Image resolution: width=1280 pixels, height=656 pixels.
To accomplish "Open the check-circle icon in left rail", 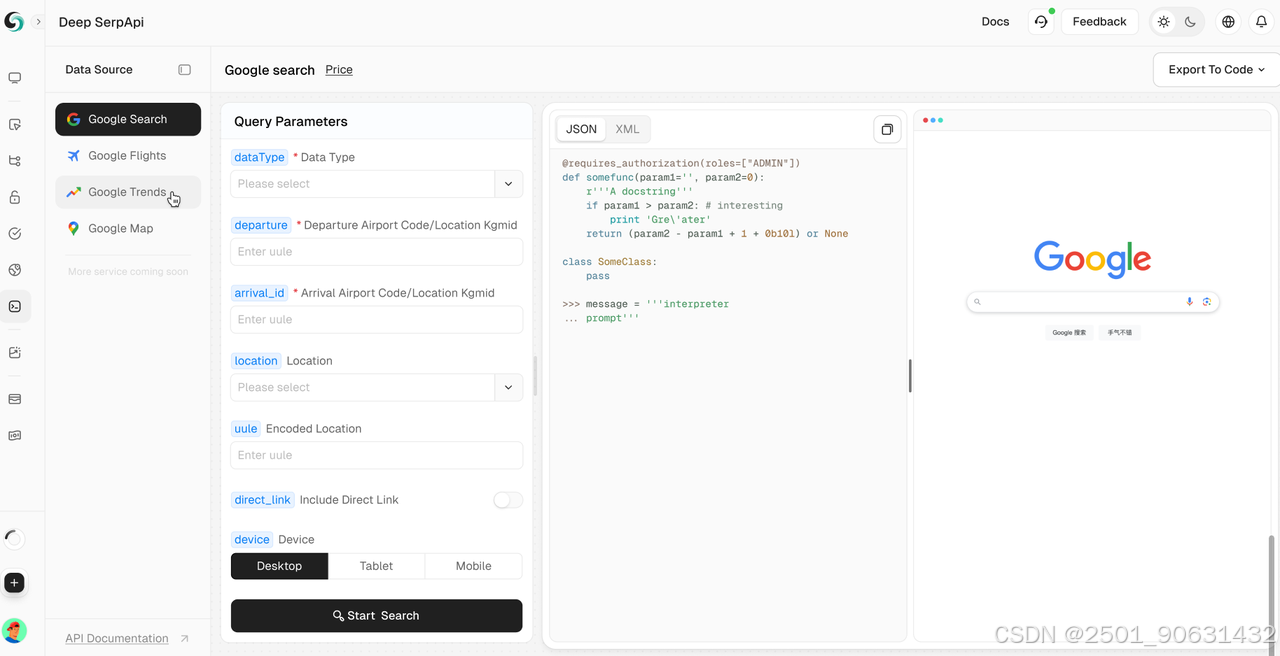I will [15, 234].
